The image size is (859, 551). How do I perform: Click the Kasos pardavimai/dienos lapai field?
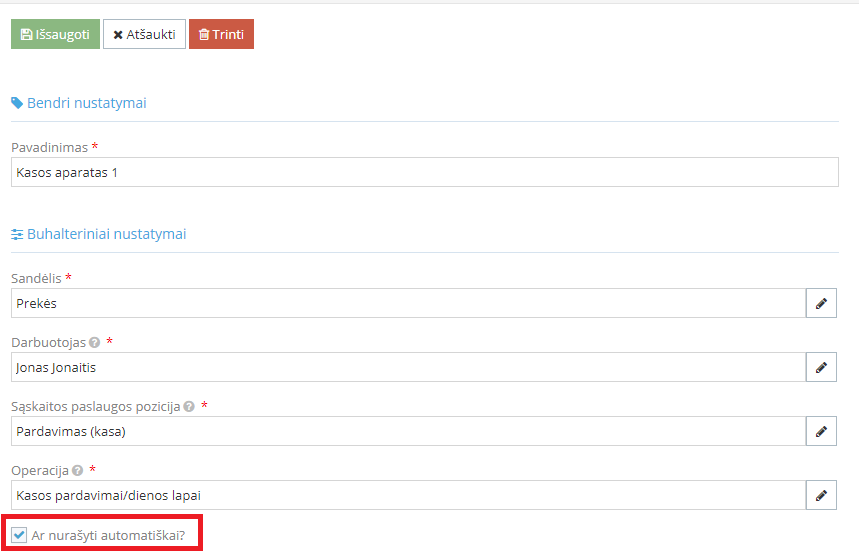click(407, 495)
